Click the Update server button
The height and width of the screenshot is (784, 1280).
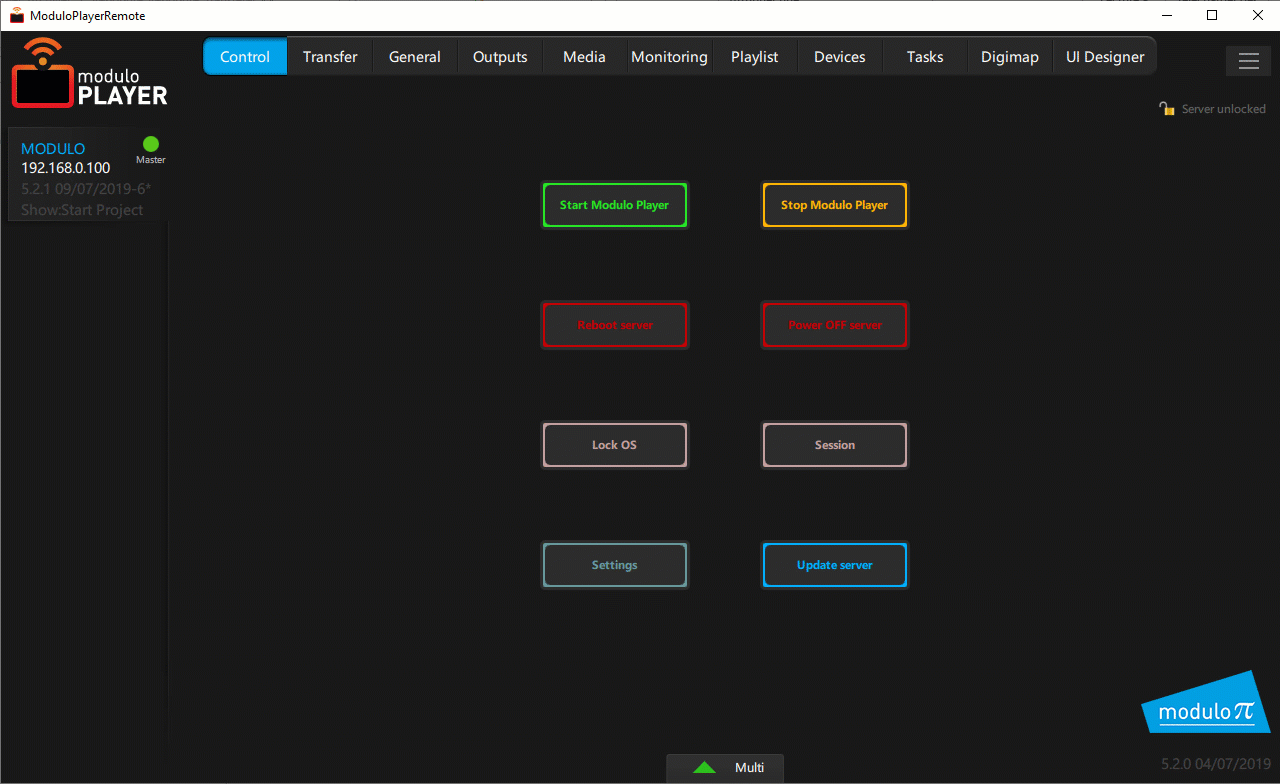(835, 565)
